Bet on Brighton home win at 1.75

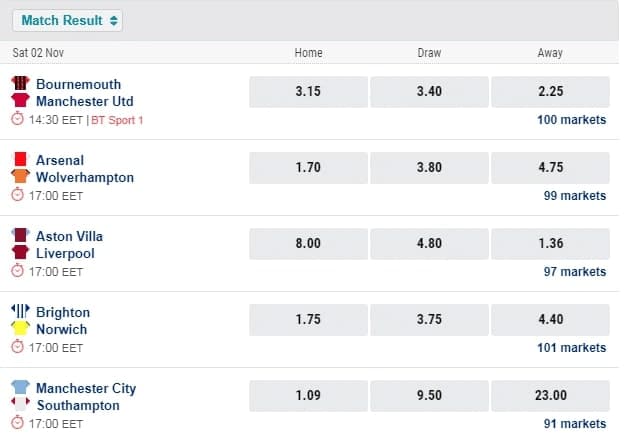[x=308, y=319]
